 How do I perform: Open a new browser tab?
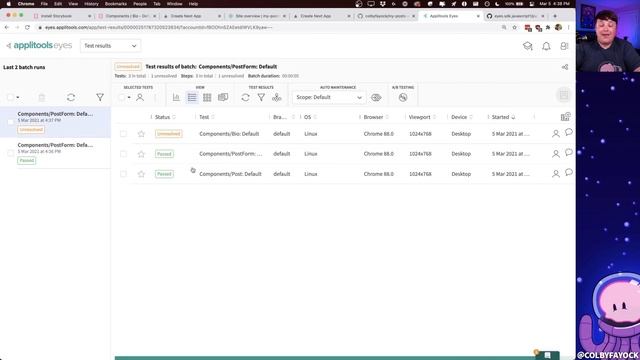tap(555, 16)
